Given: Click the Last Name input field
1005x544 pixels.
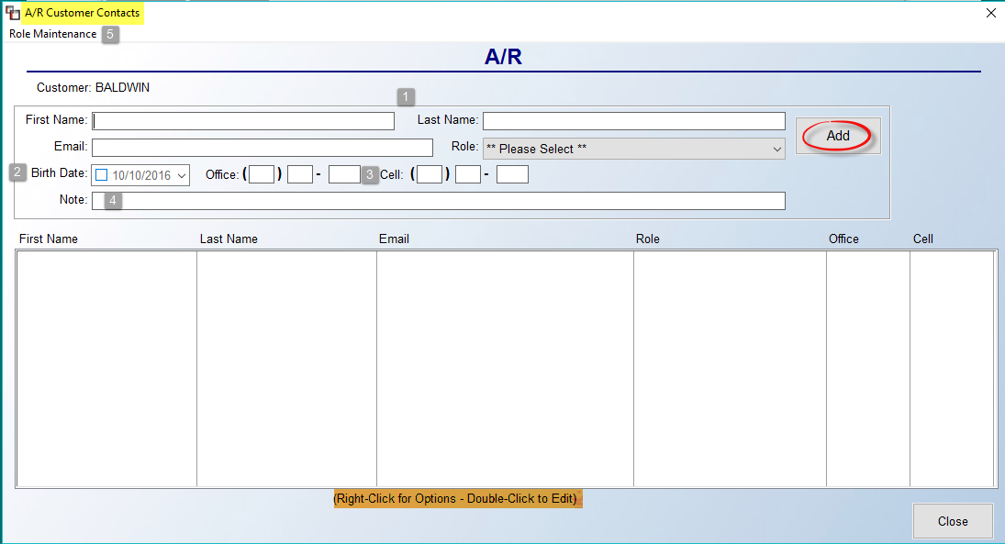Looking at the screenshot, I should click(x=634, y=121).
